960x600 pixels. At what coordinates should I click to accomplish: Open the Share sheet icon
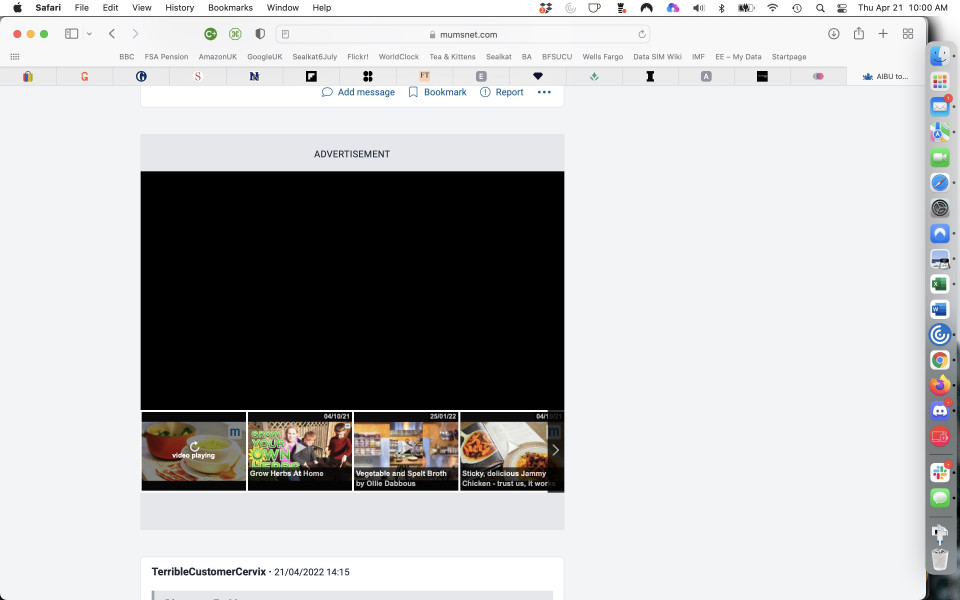pos(858,34)
